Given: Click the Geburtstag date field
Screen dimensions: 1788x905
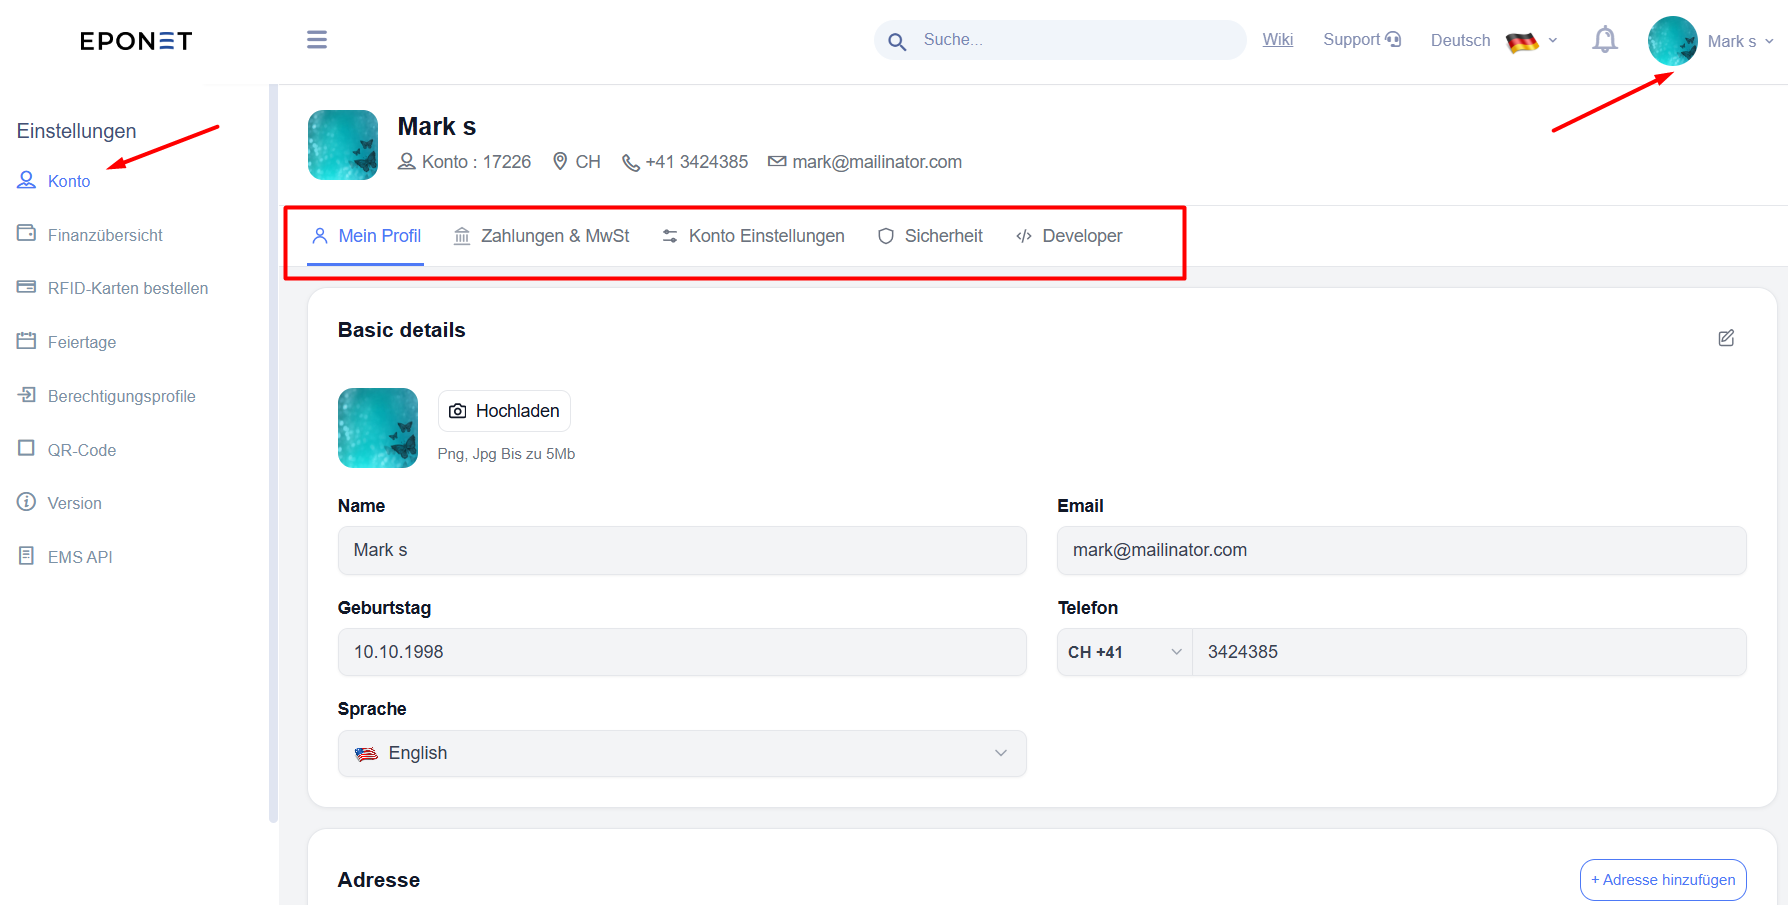Looking at the screenshot, I should [682, 652].
